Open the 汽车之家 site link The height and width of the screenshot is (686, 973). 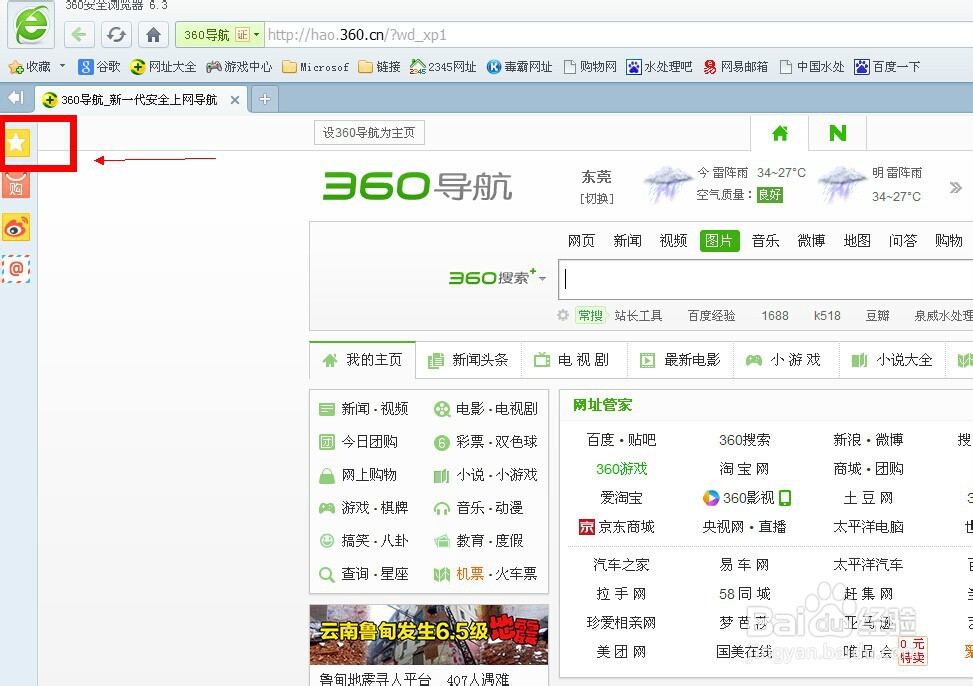point(621,564)
